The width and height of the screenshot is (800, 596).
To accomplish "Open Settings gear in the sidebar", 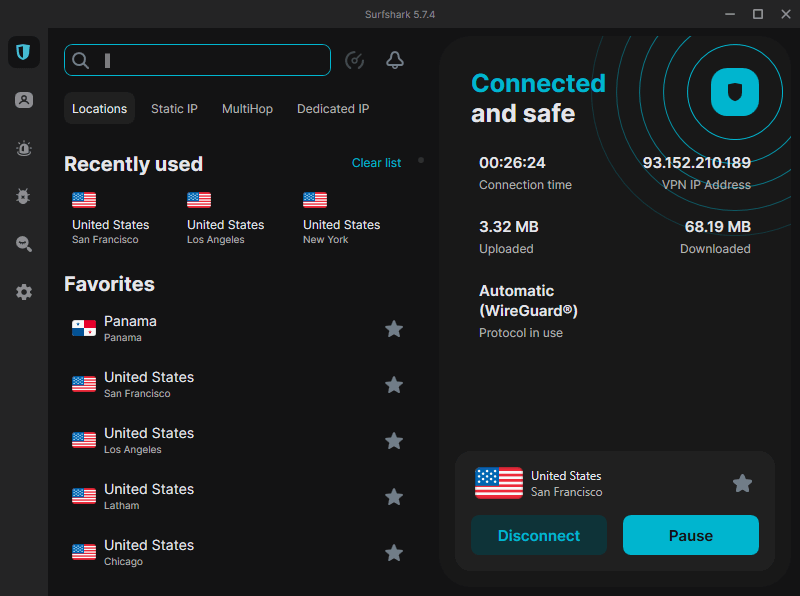I will [23, 292].
